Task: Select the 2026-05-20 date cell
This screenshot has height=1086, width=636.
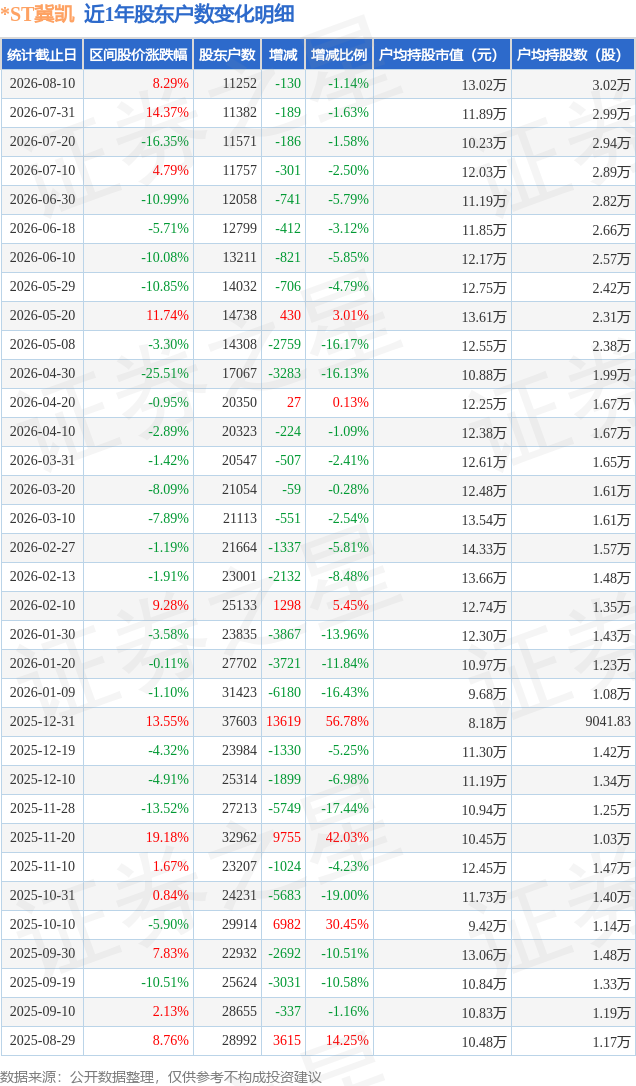Action: (x=42, y=315)
